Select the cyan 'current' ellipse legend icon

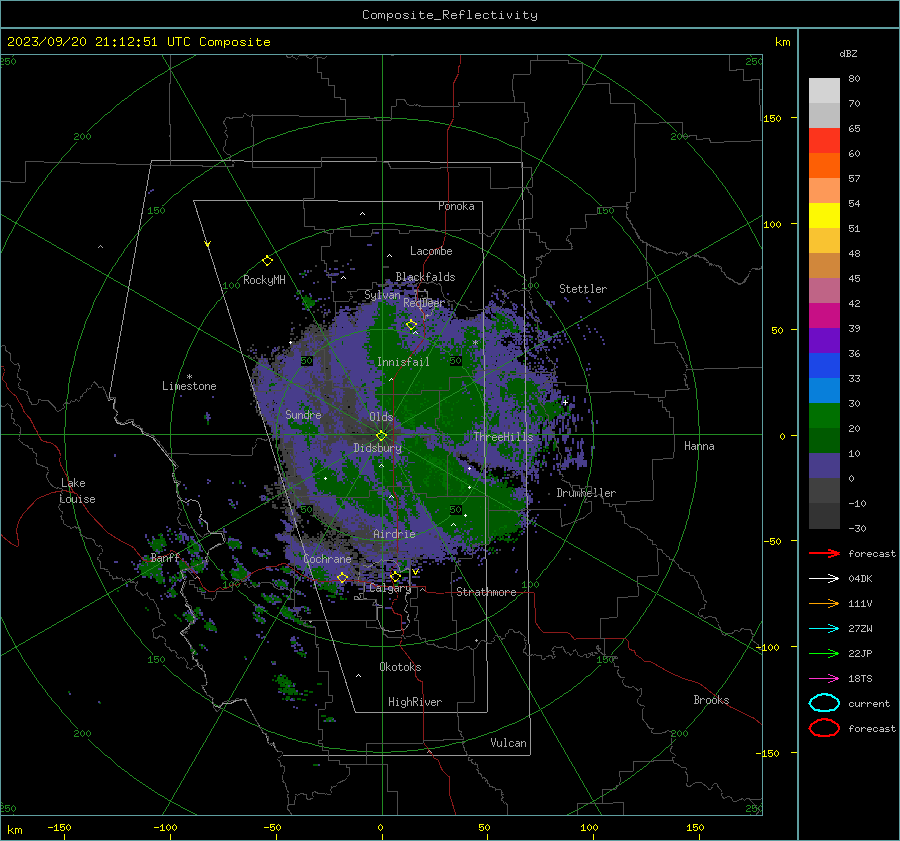[x=824, y=703]
